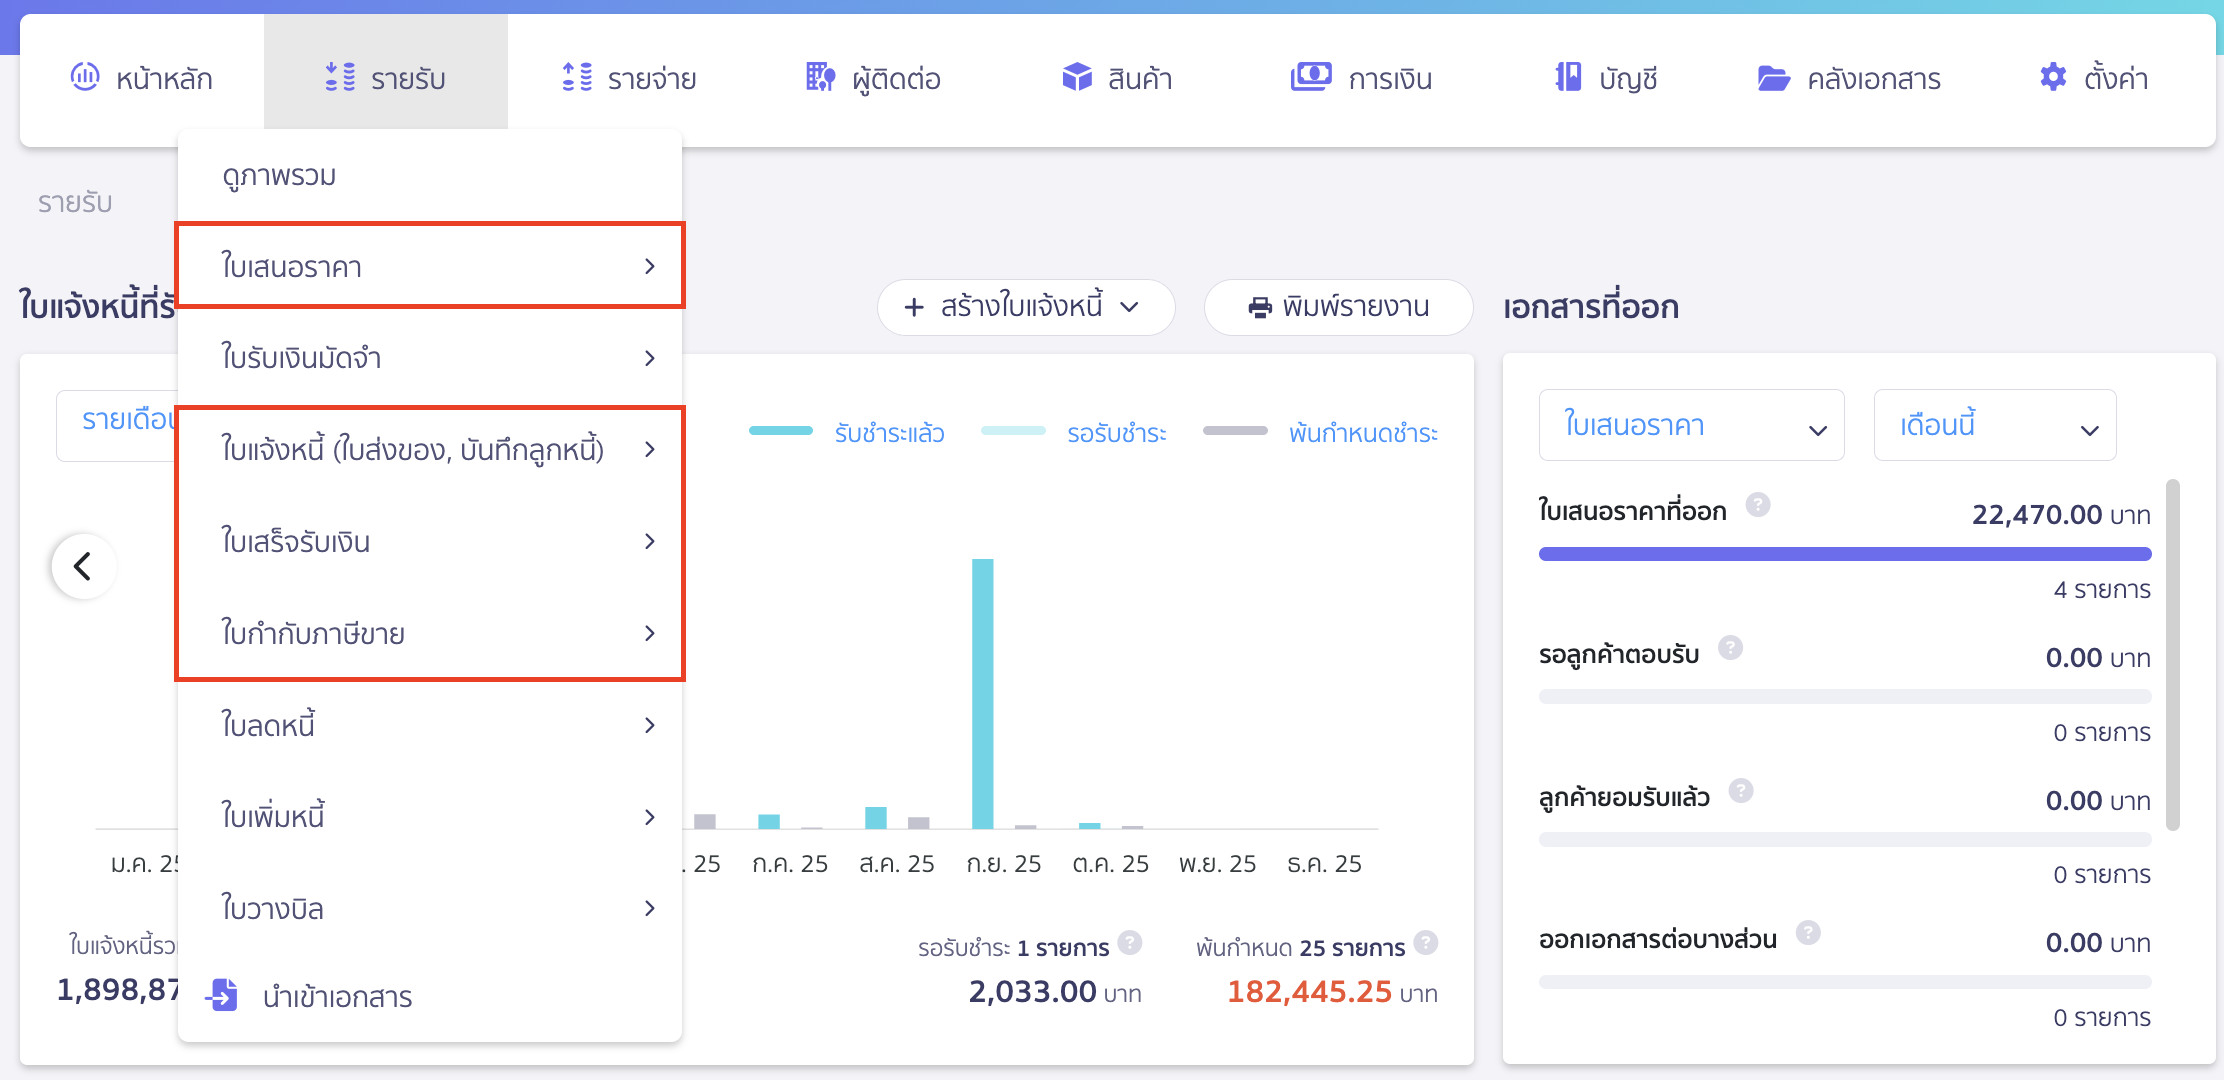Screen dimensions: 2224x1080
Task: Open บัญชี with the ledger icon
Action: (x=1570, y=77)
